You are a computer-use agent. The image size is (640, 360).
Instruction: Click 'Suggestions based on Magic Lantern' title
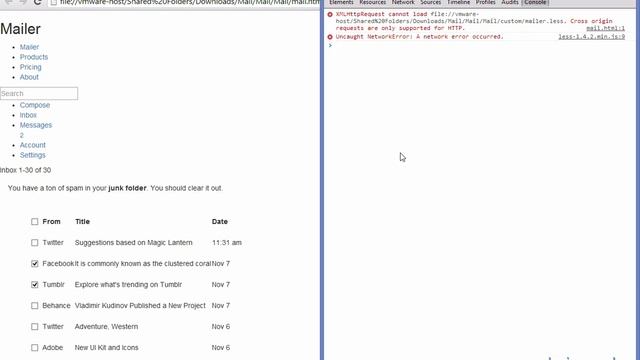coord(133,243)
